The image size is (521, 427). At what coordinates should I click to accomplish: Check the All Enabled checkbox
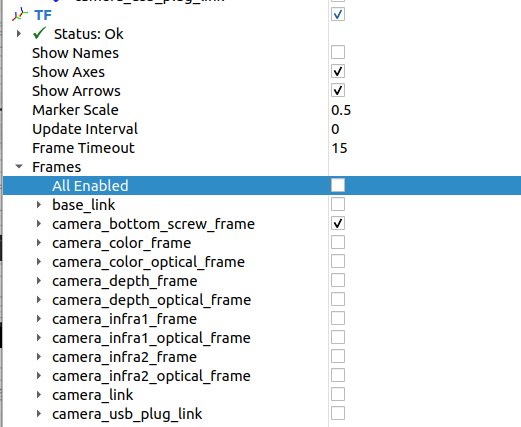[338, 185]
